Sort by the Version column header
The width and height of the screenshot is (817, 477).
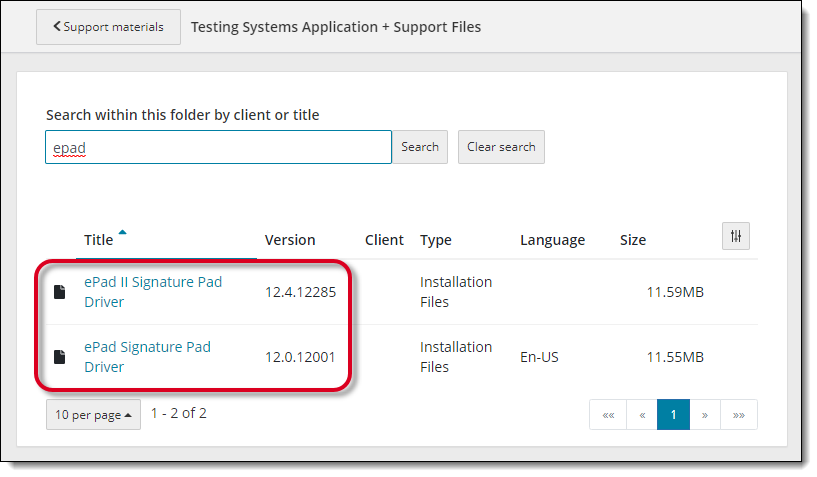coord(290,240)
